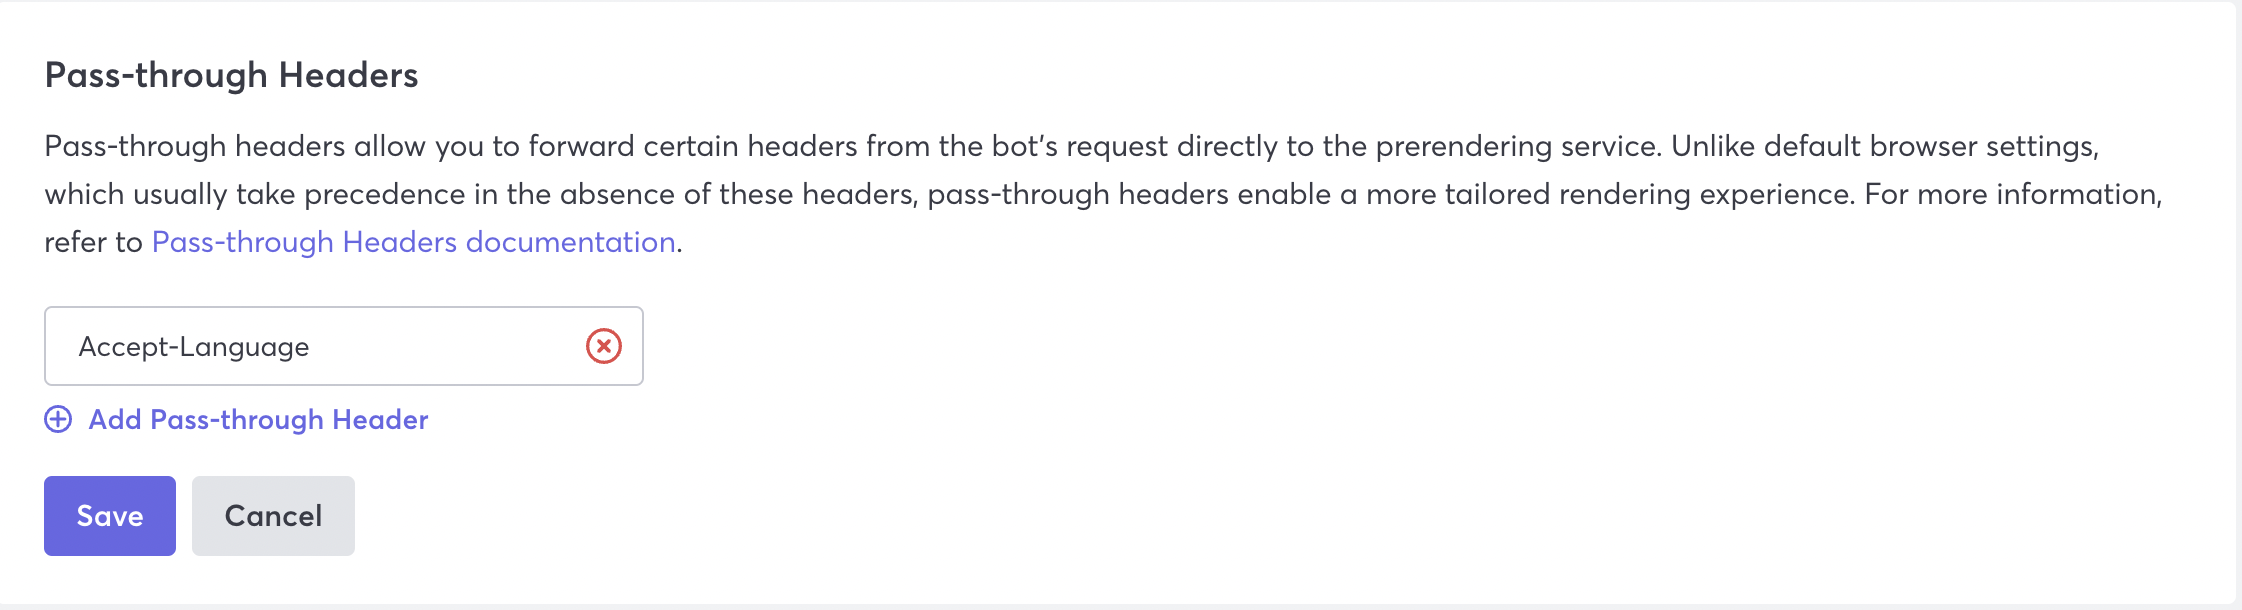This screenshot has width=2242, height=610.
Task: Click the Add Pass-through Header link
Action: pyautogui.click(x=258, y=420)
